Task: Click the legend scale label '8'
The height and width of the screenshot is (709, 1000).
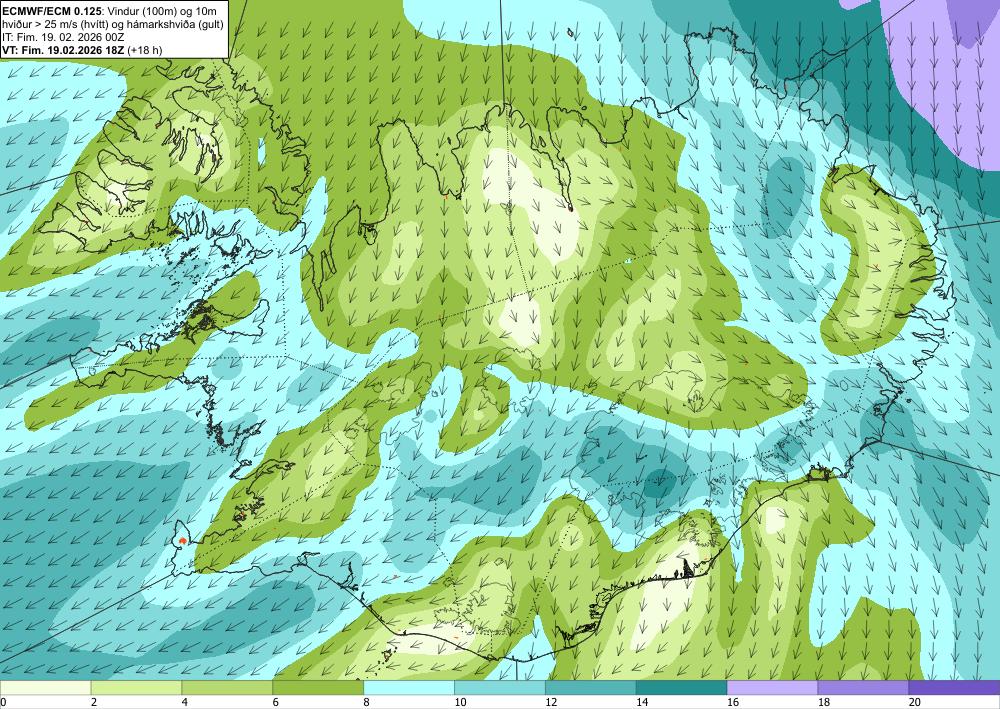Action: (x=367, y=703)
